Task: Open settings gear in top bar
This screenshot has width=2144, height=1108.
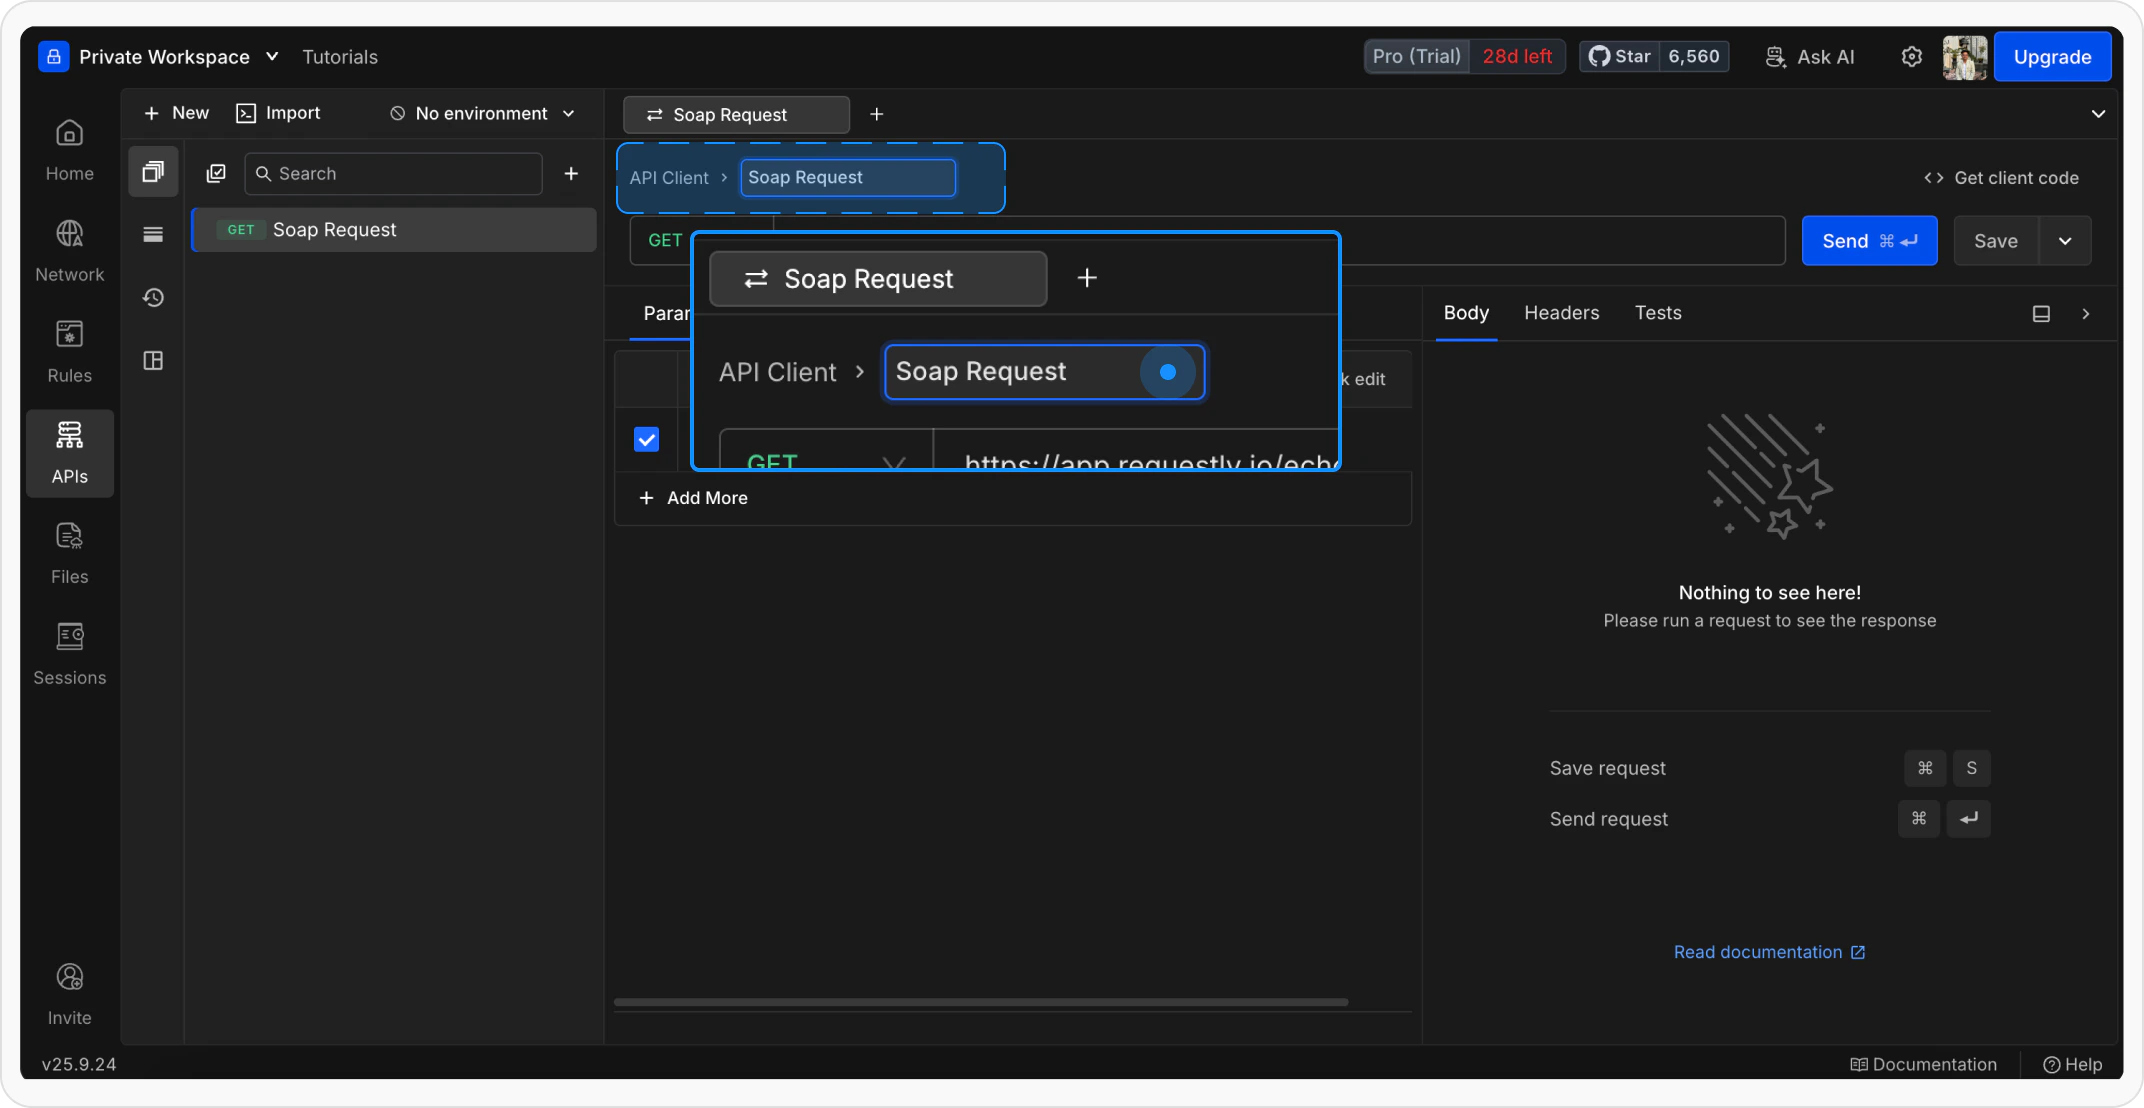Action: coord(1911,57)
